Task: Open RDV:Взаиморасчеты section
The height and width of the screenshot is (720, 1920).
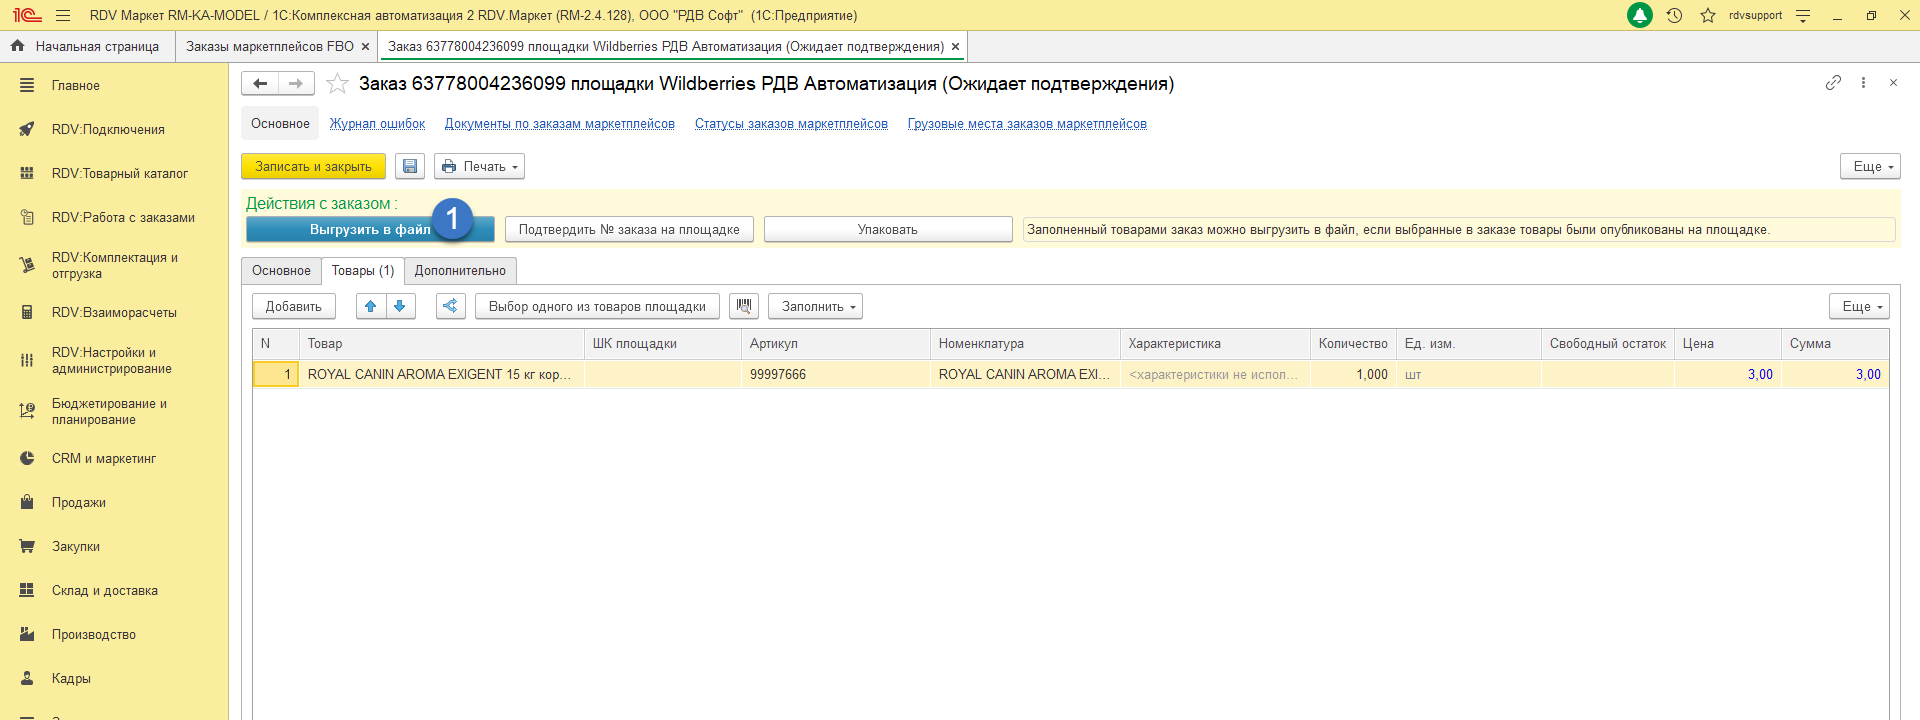Action: (x=114, y=313)
